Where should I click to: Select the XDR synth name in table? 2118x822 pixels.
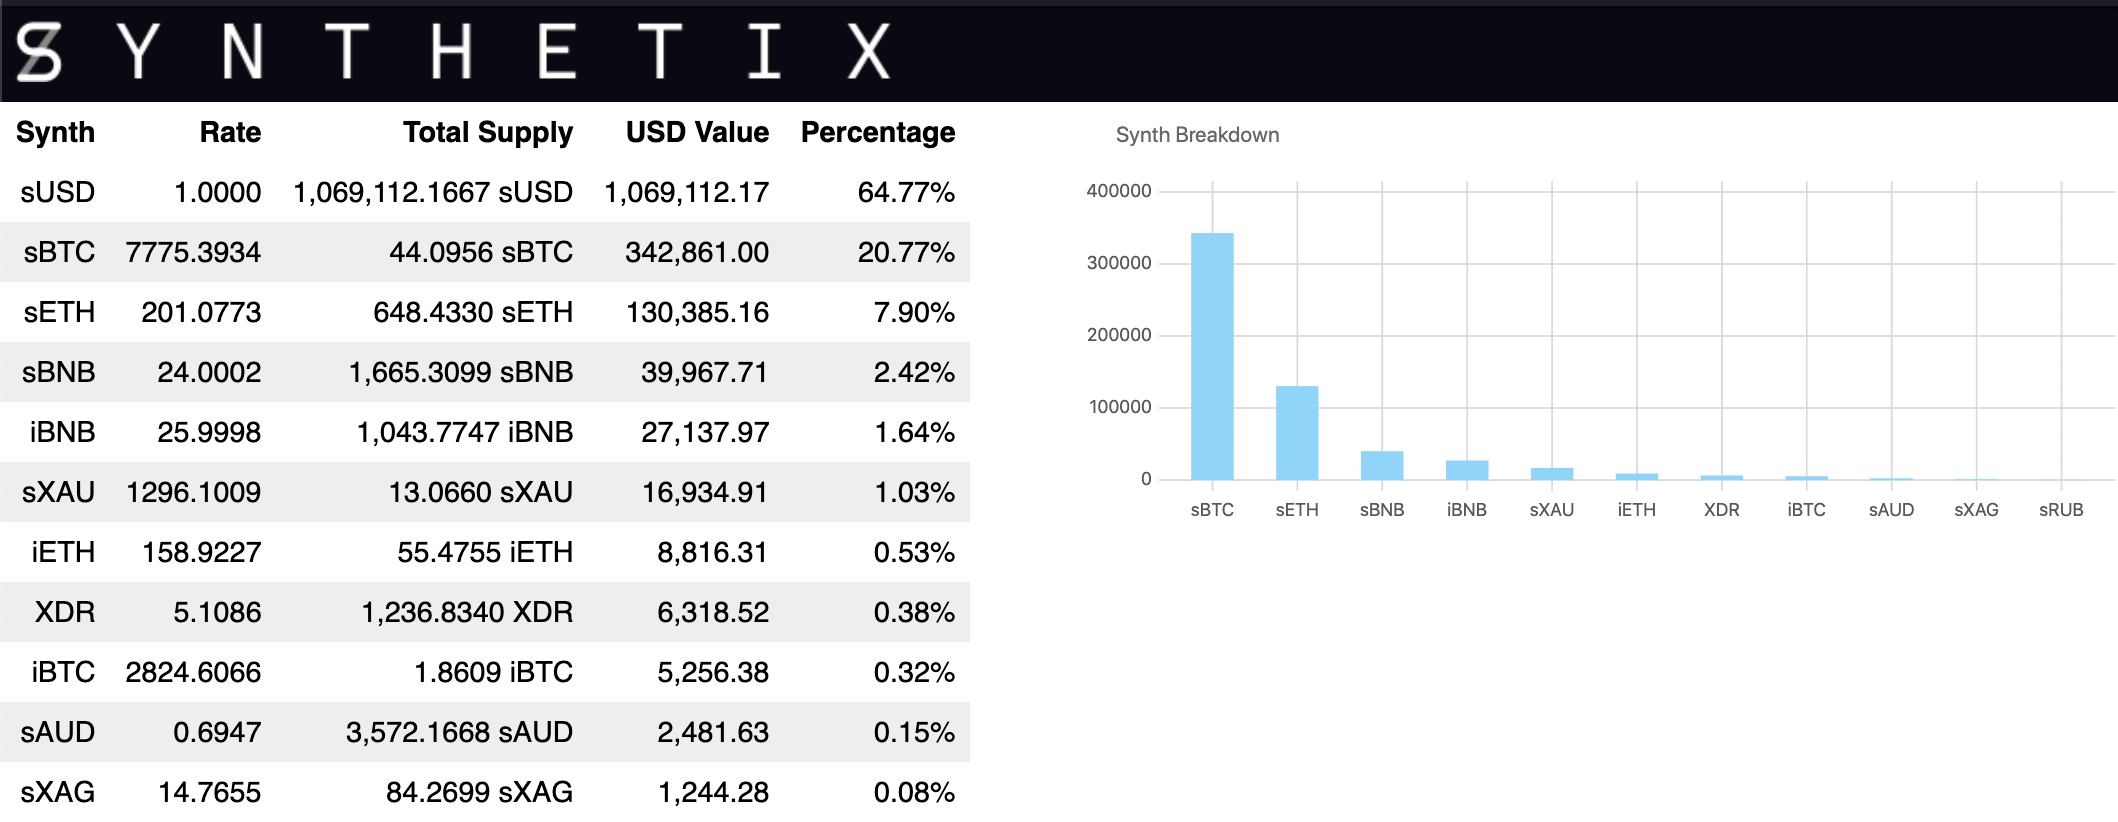65,612
